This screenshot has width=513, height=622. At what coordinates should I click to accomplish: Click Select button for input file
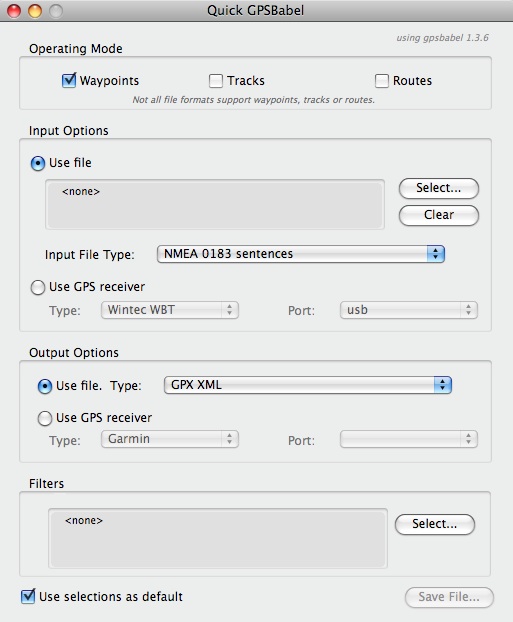click(439, 188)
